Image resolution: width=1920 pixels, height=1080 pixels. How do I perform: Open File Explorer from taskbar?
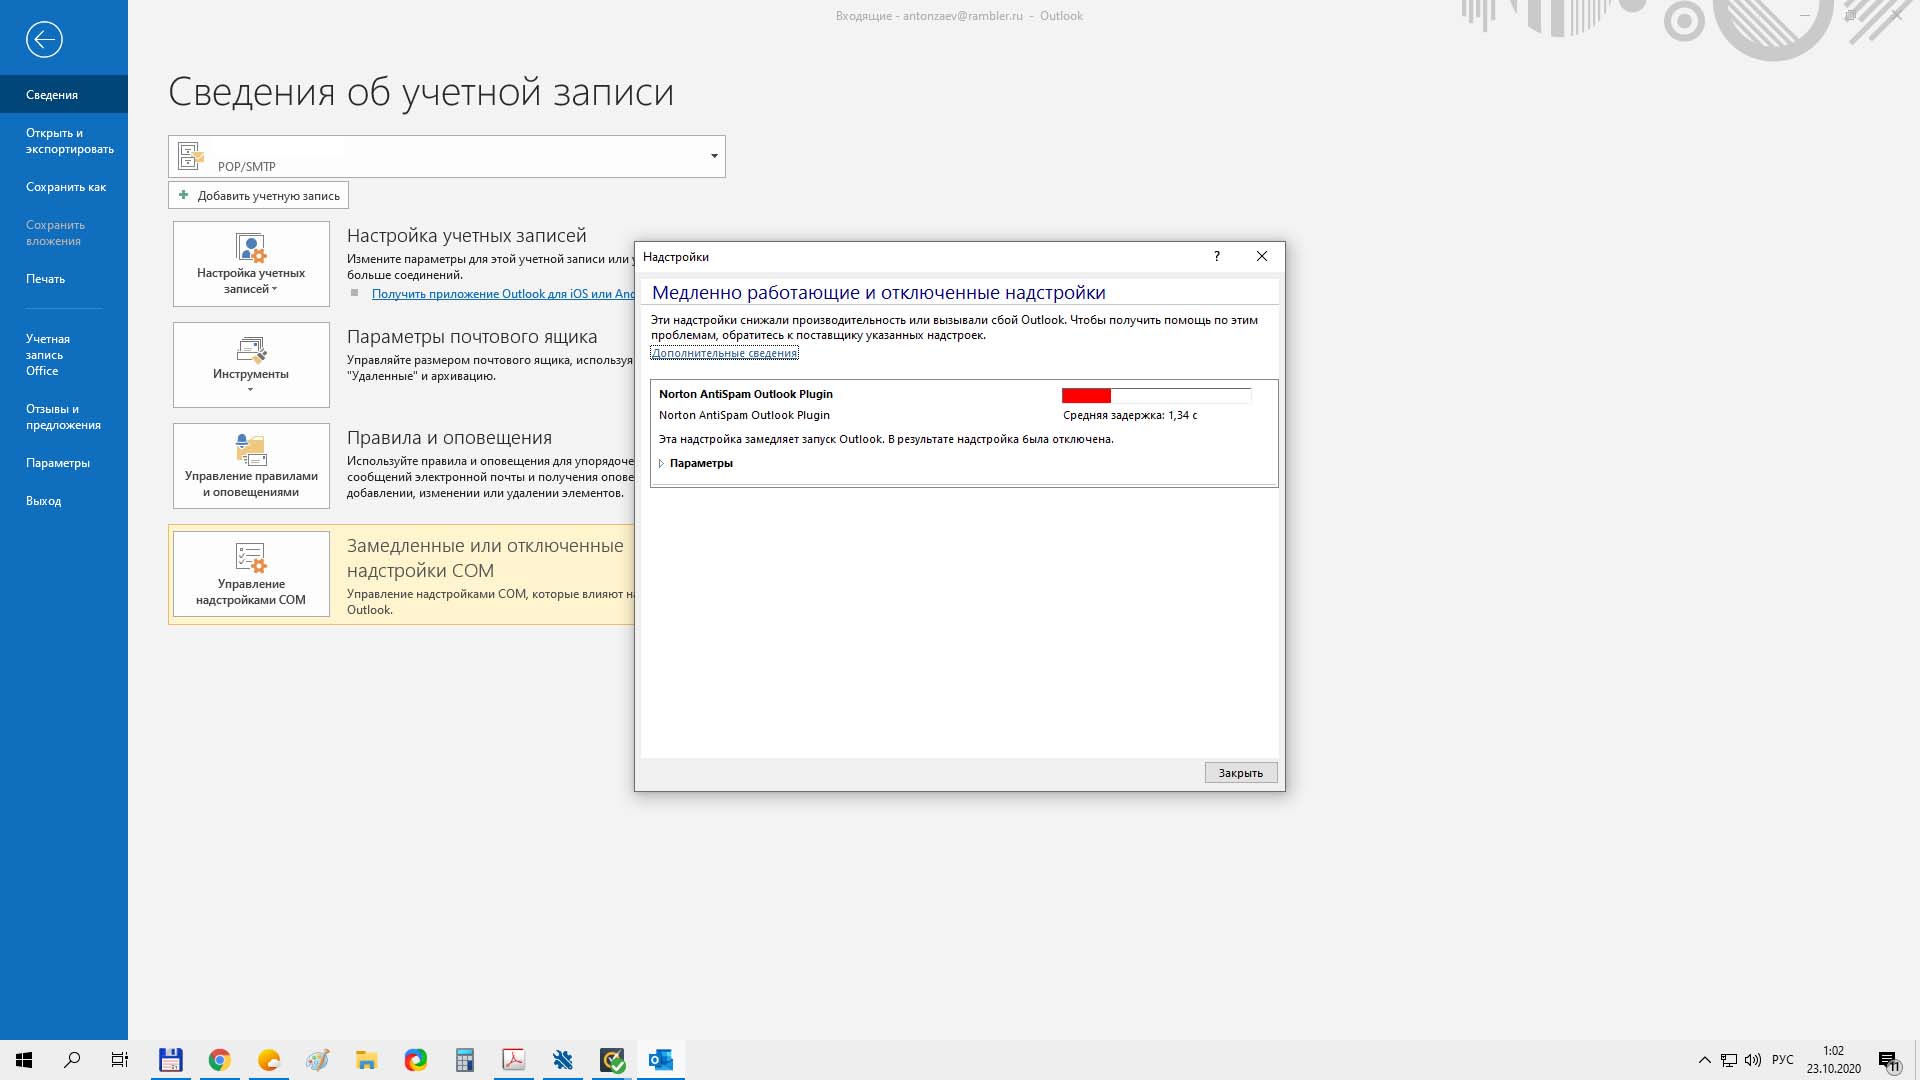point(367,1060)
